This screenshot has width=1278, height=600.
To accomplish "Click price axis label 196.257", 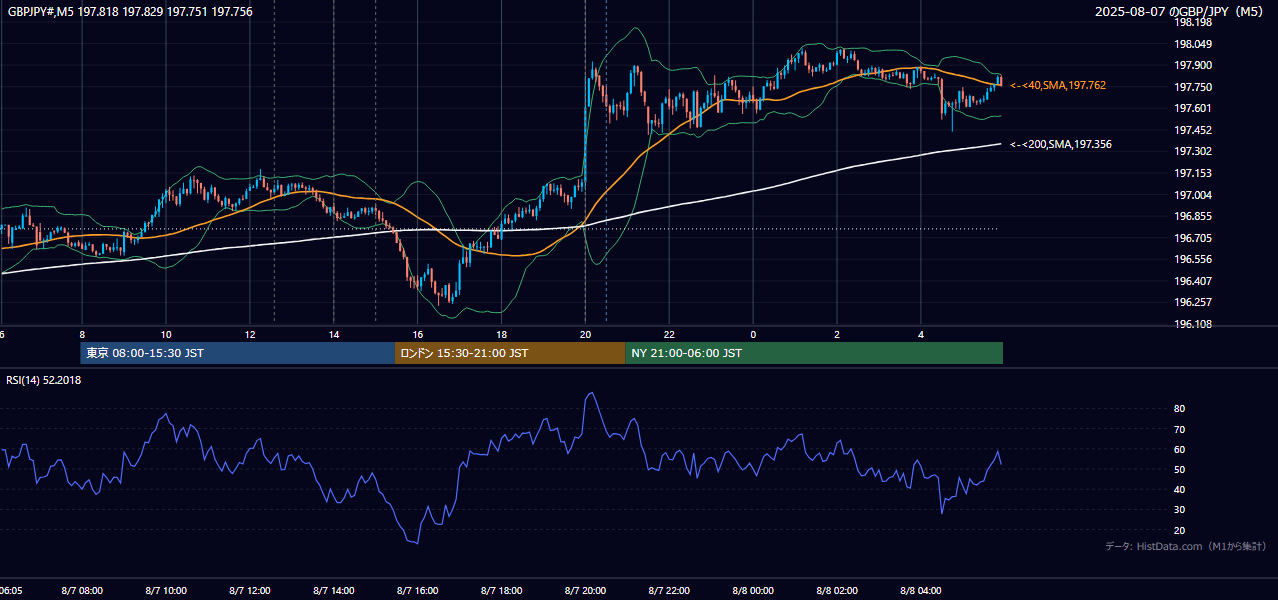I will [x=1193, y=303].
